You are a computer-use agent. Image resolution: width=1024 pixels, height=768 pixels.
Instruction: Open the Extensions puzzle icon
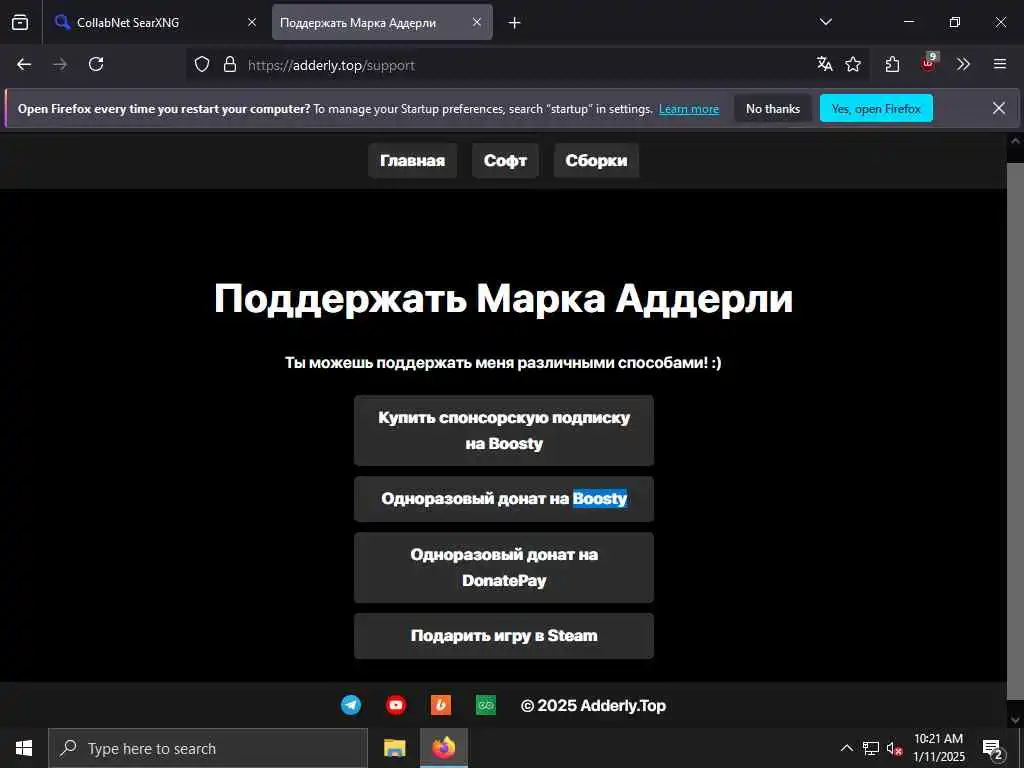point(893,64)
